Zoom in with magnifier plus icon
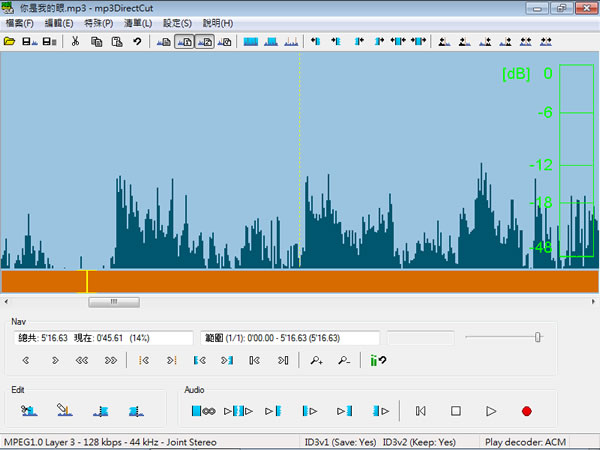This screenshot has height=450, width=600. pos(316,360)
